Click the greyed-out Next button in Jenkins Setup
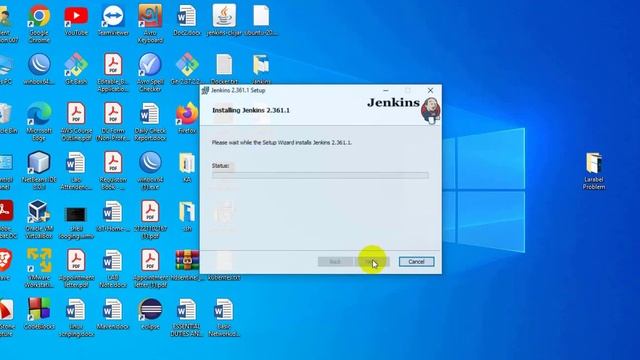The image size is (640, 360). [373, 262]
